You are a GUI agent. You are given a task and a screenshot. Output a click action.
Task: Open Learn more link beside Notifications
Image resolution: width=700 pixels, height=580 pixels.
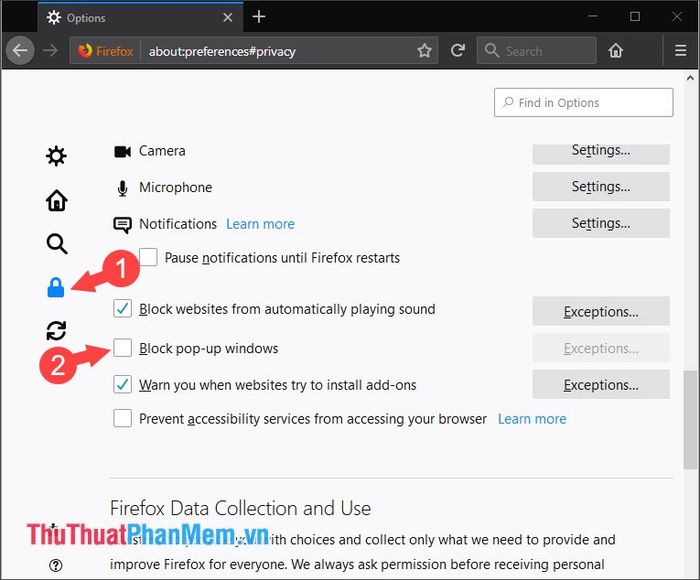[x=260, y=224]
